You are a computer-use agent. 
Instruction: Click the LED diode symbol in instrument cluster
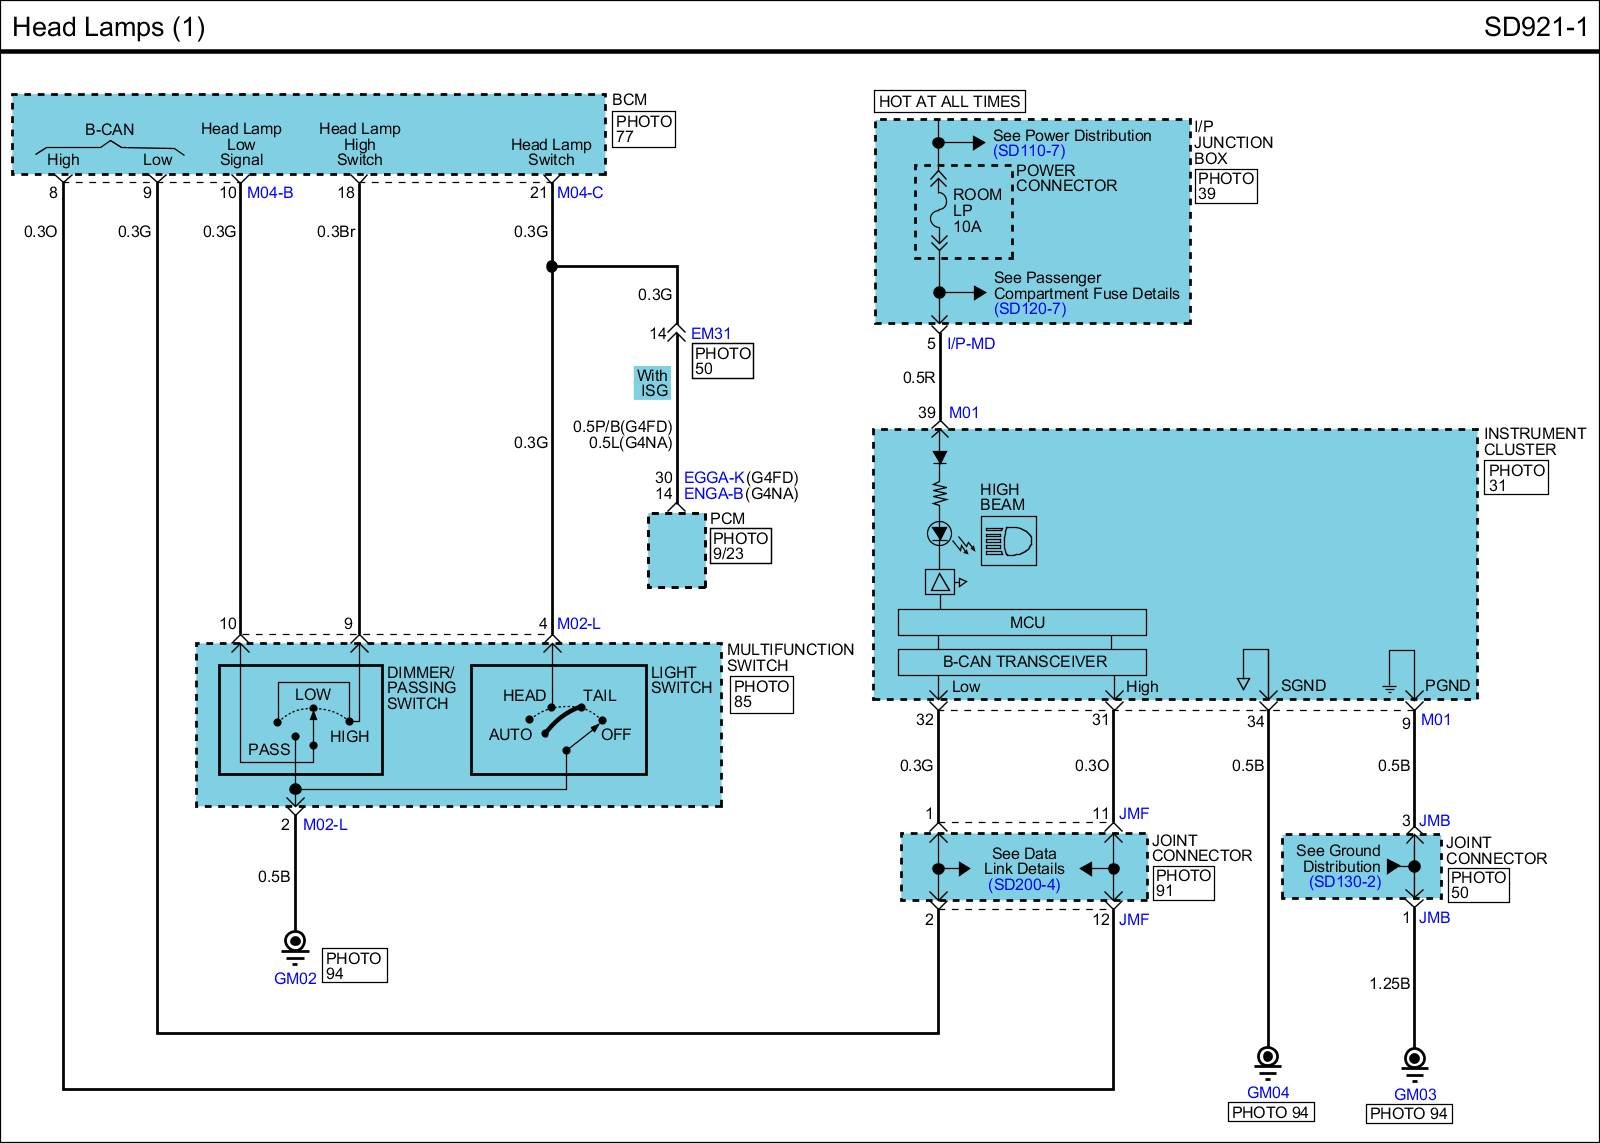point(939,534)
